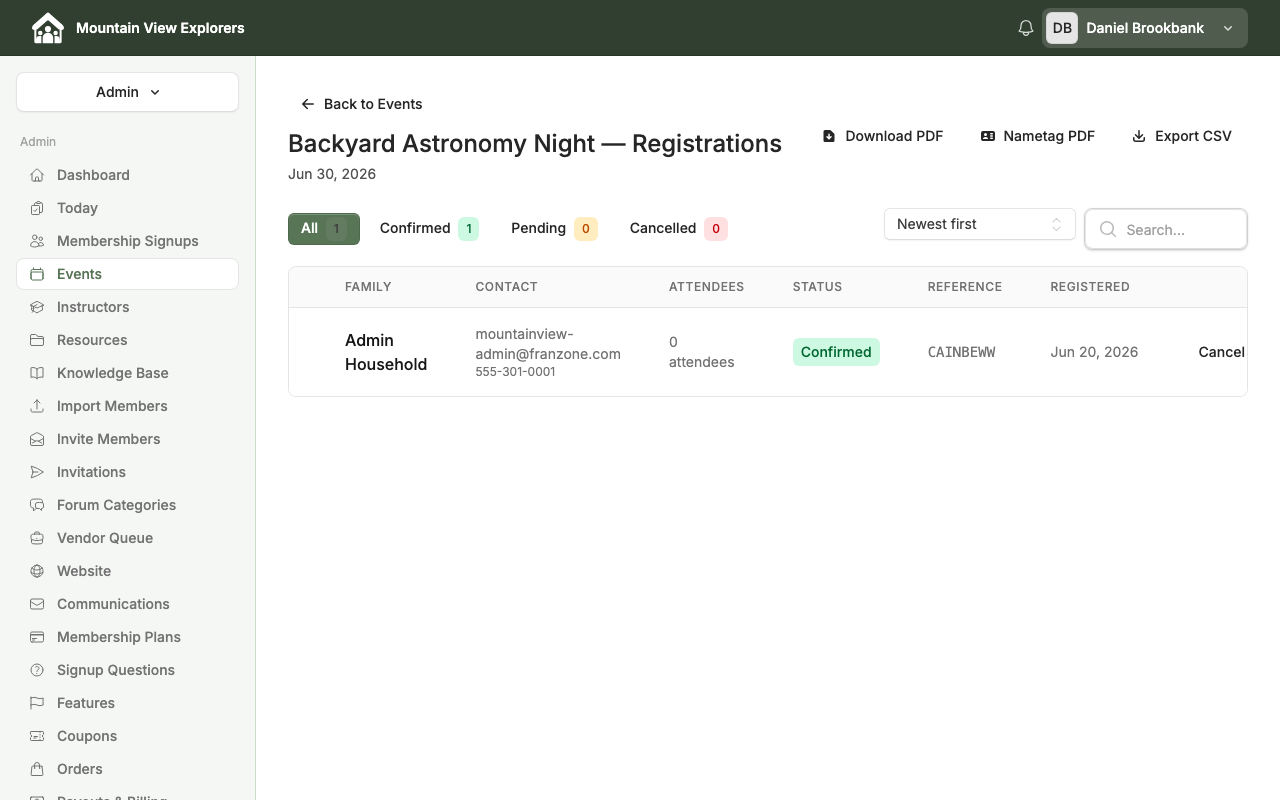
Task: Open Vendor Queue in sidebar
Action: click(x=127, y=538)
